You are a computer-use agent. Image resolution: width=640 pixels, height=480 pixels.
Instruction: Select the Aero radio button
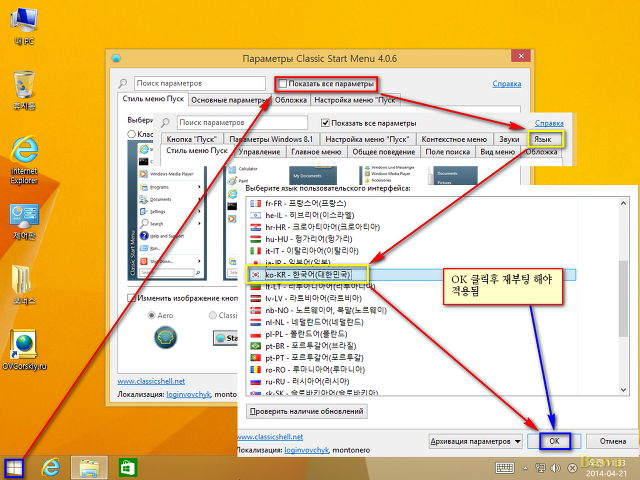(151, 315)
